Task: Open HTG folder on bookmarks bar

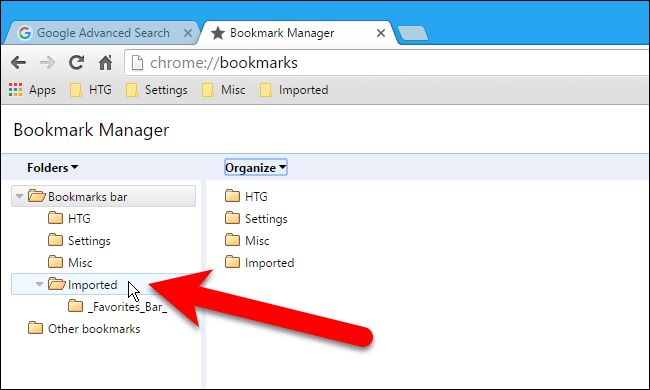Action: pos(91,90)
